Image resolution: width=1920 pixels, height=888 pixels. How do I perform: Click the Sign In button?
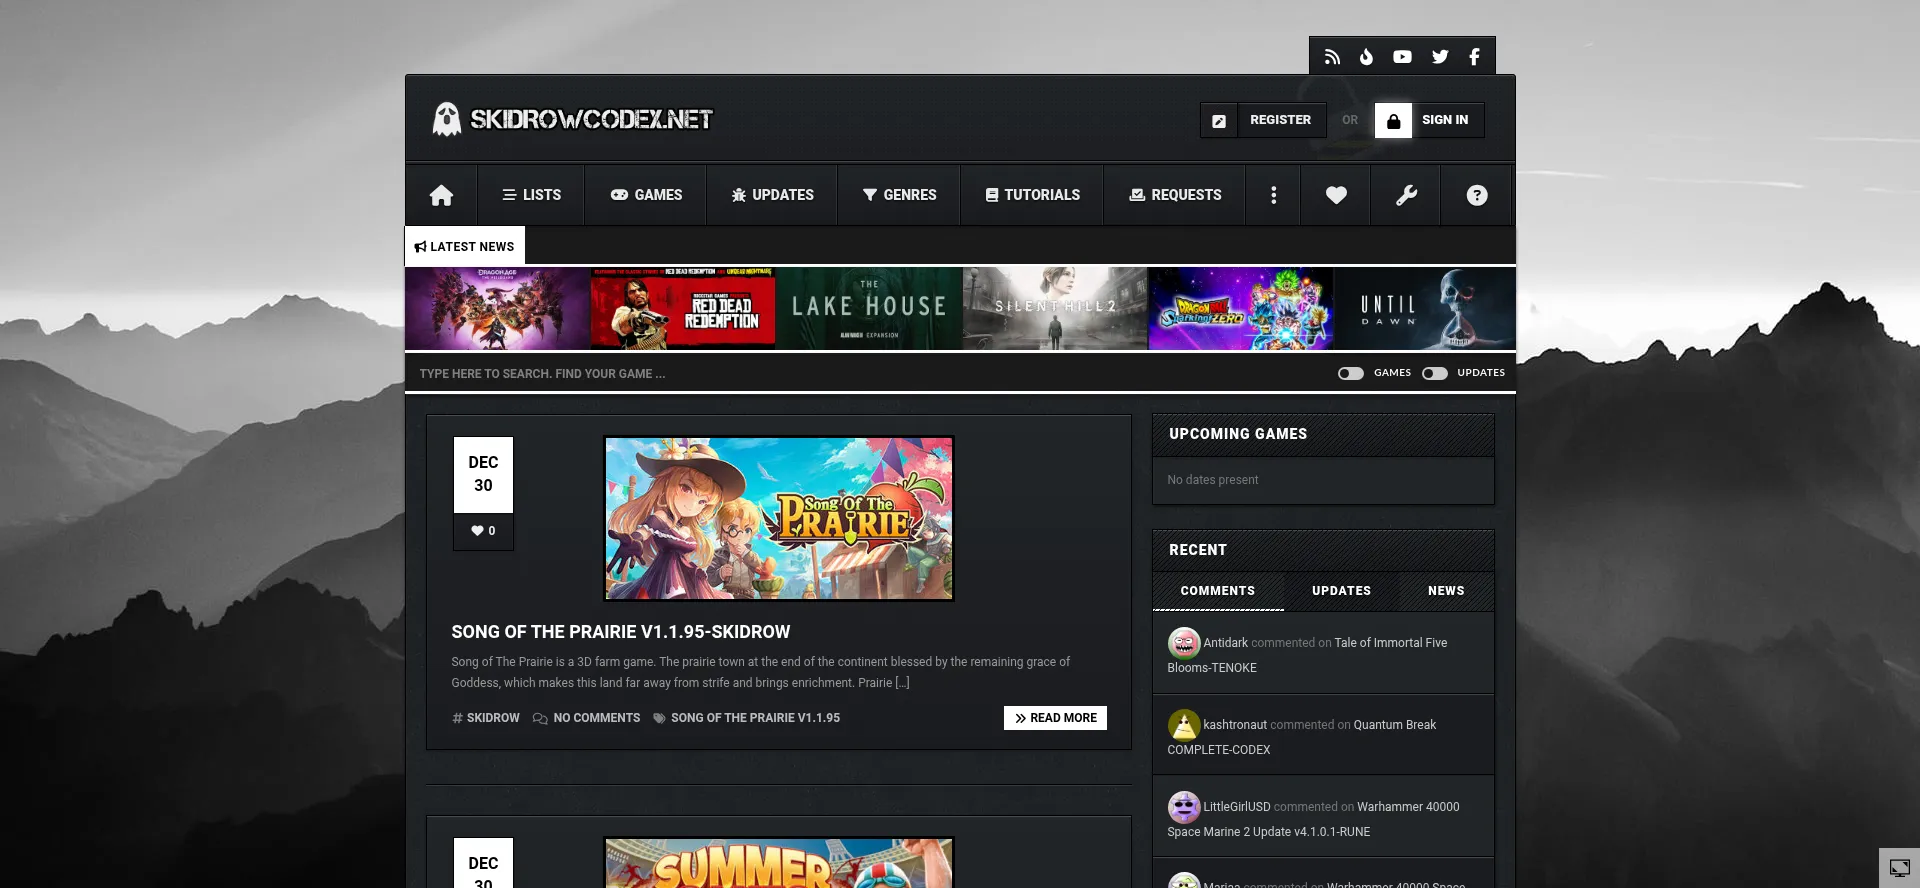1429,120
